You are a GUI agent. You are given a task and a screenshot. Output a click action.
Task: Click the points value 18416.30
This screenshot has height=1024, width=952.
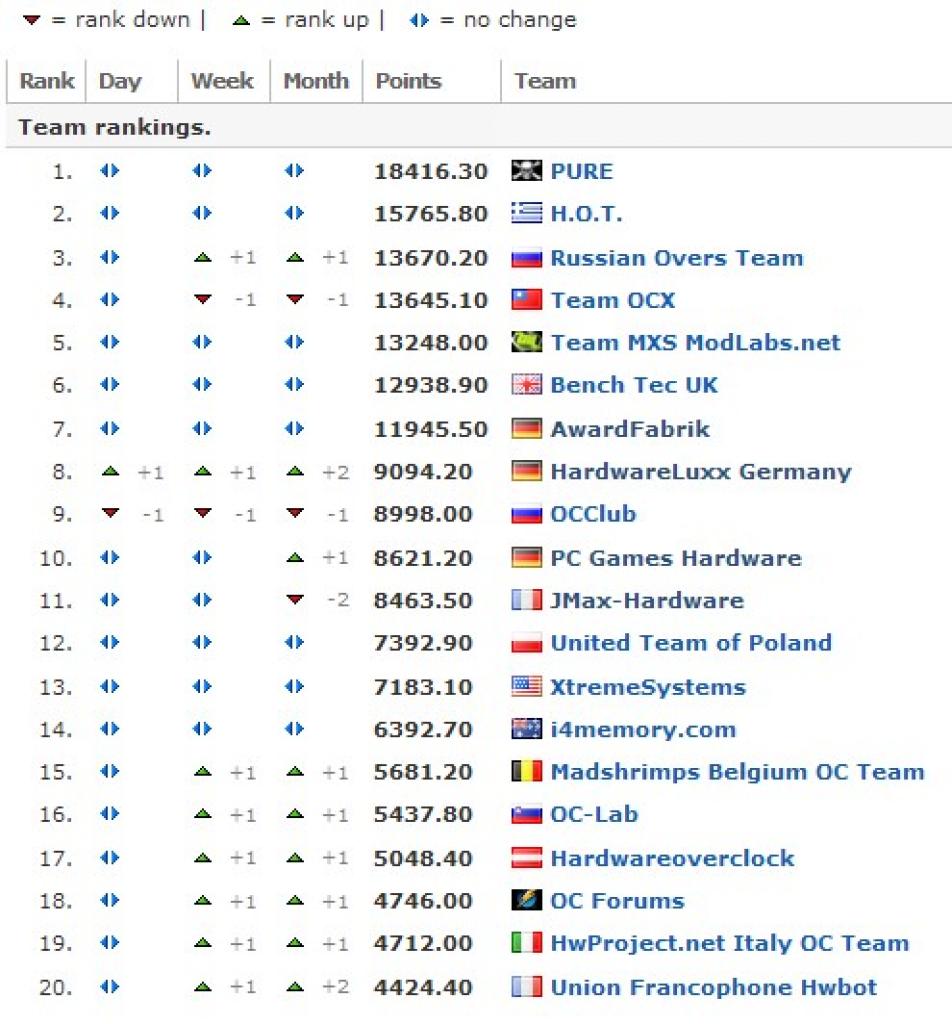coord(431,171)
